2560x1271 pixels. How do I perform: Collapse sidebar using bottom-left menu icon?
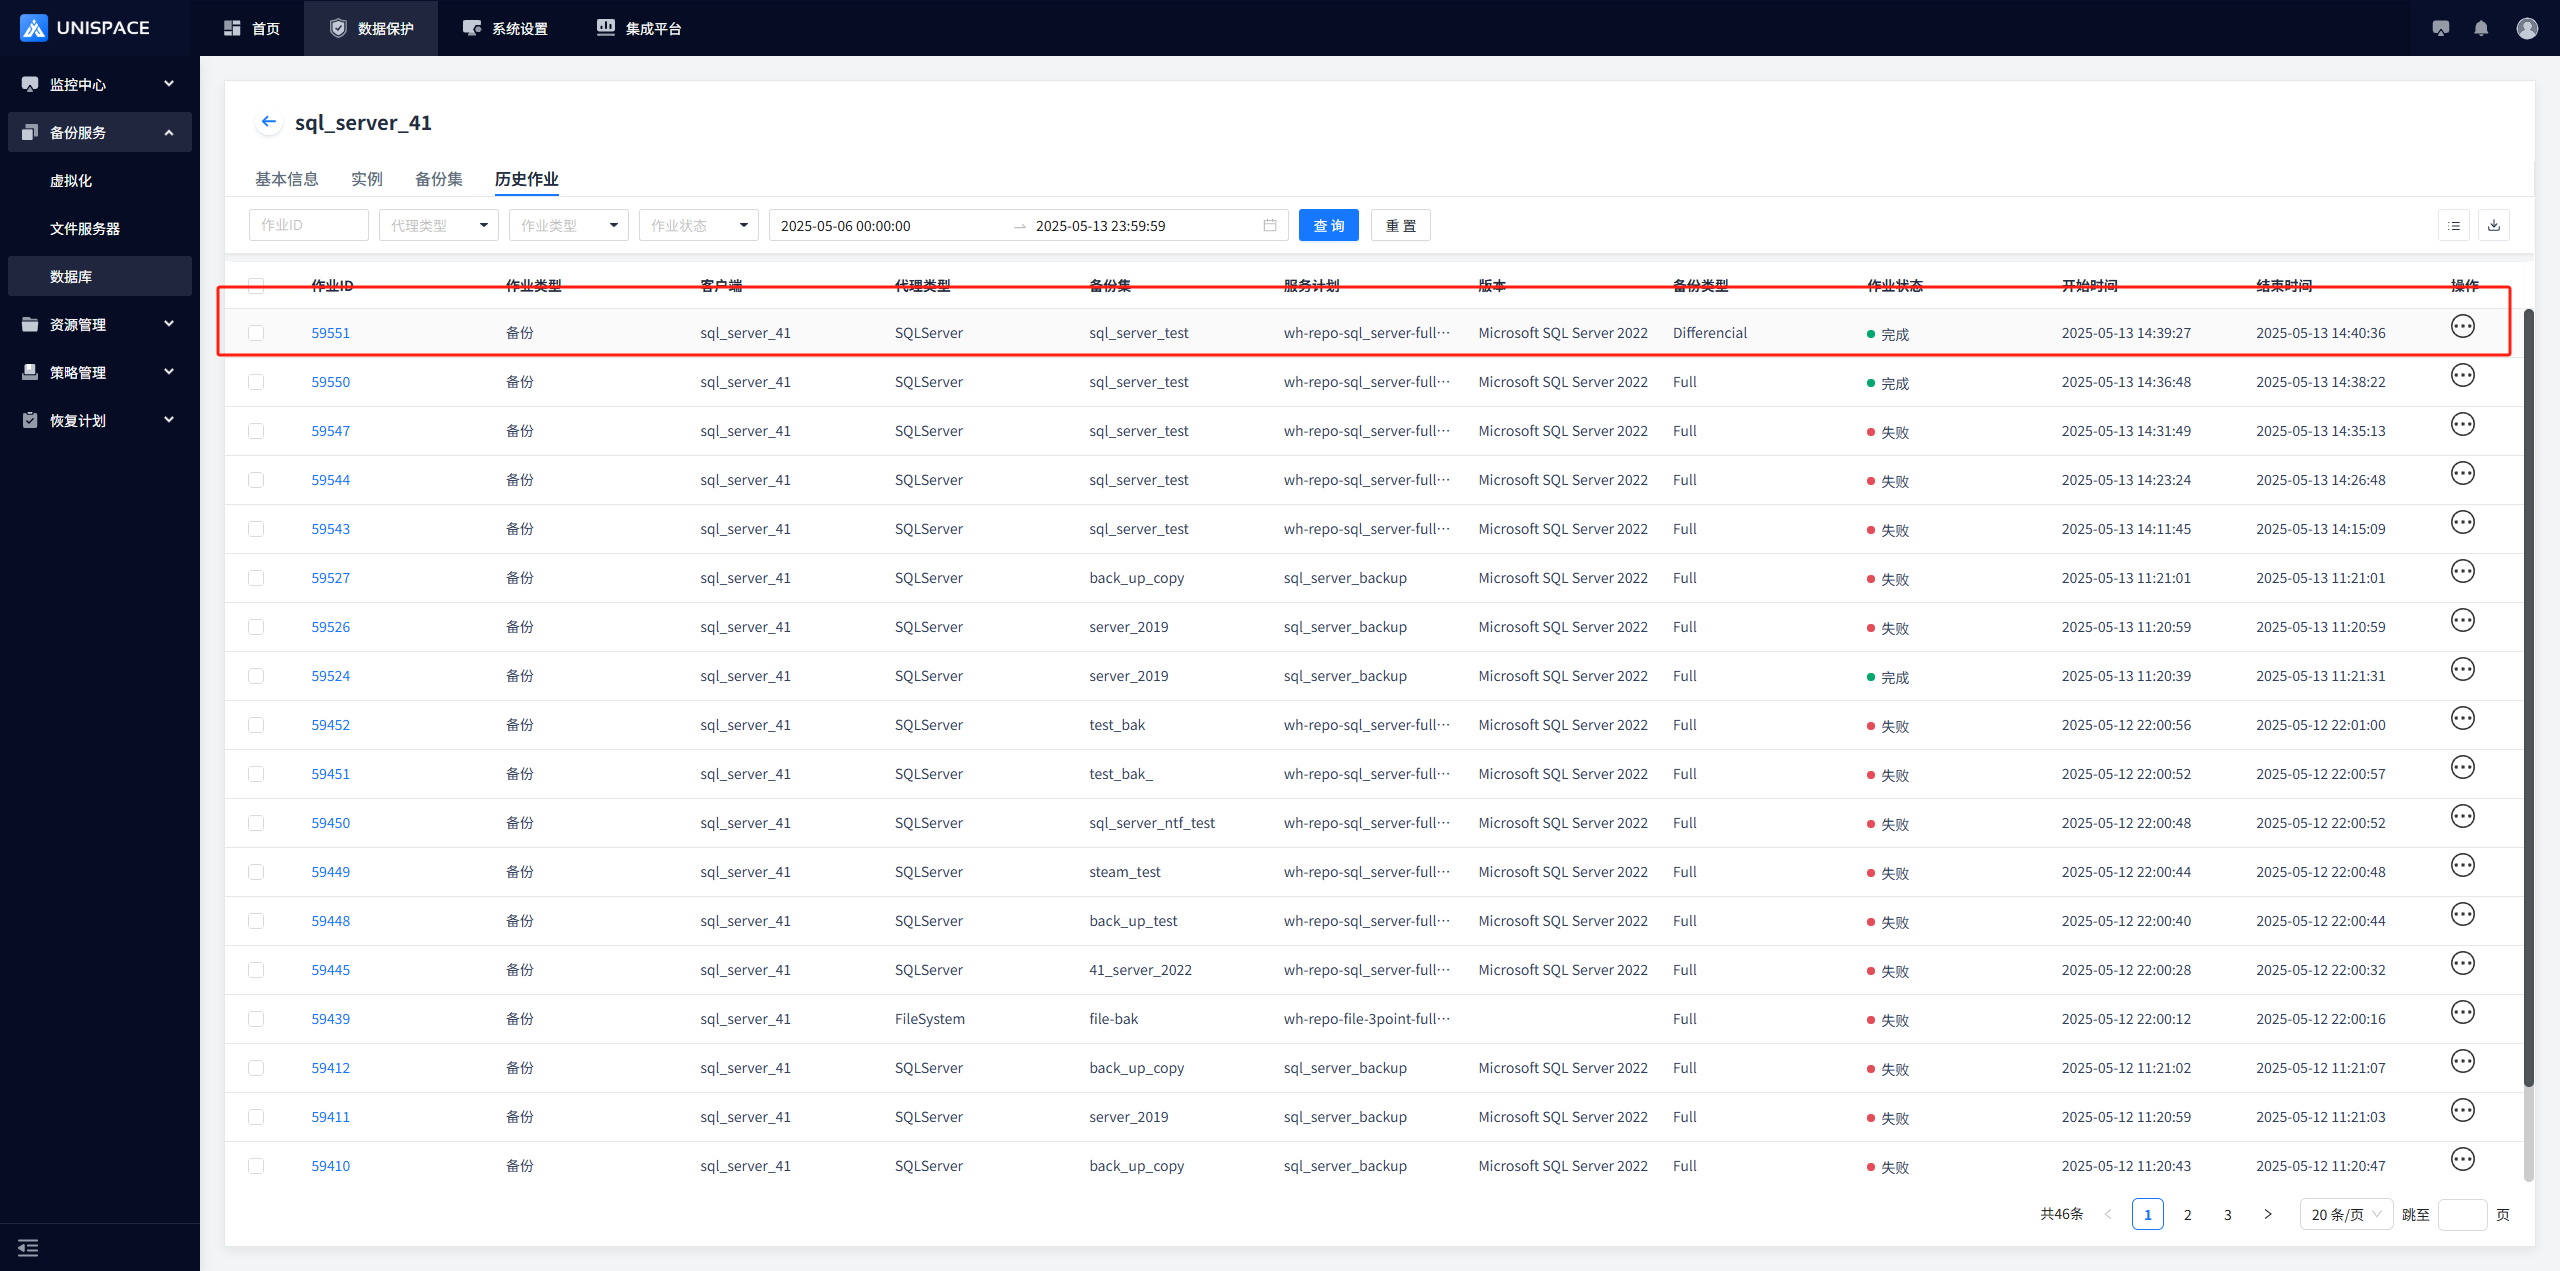(28, 1247)
